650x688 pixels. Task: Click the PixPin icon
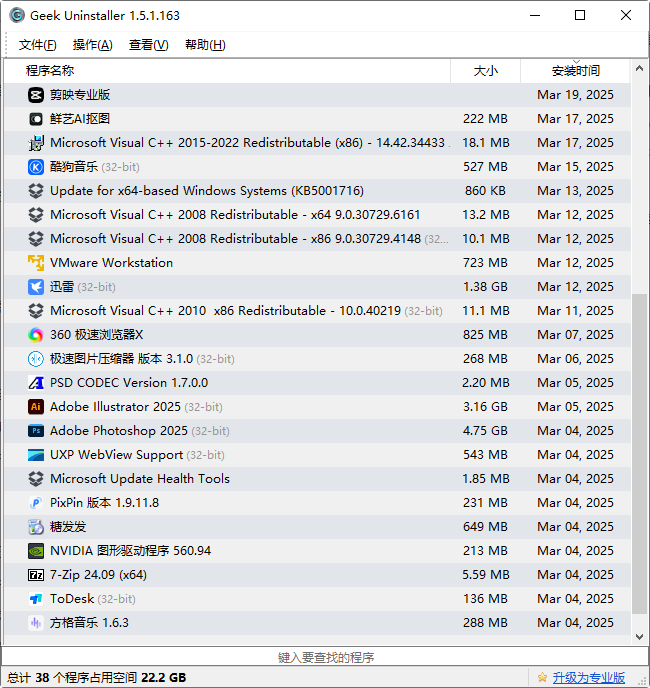[36, 503]
